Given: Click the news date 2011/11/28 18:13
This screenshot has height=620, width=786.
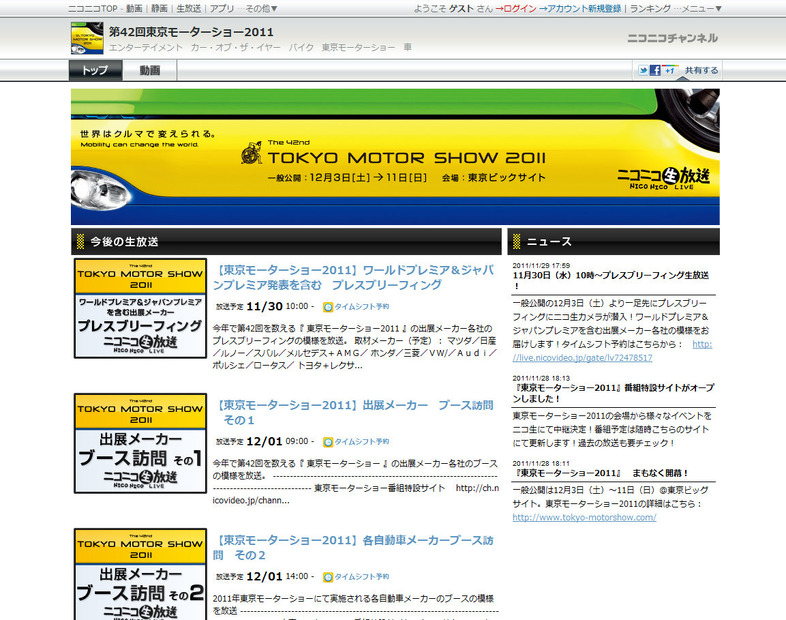Looking at the screenshot, I should [541, 378].
